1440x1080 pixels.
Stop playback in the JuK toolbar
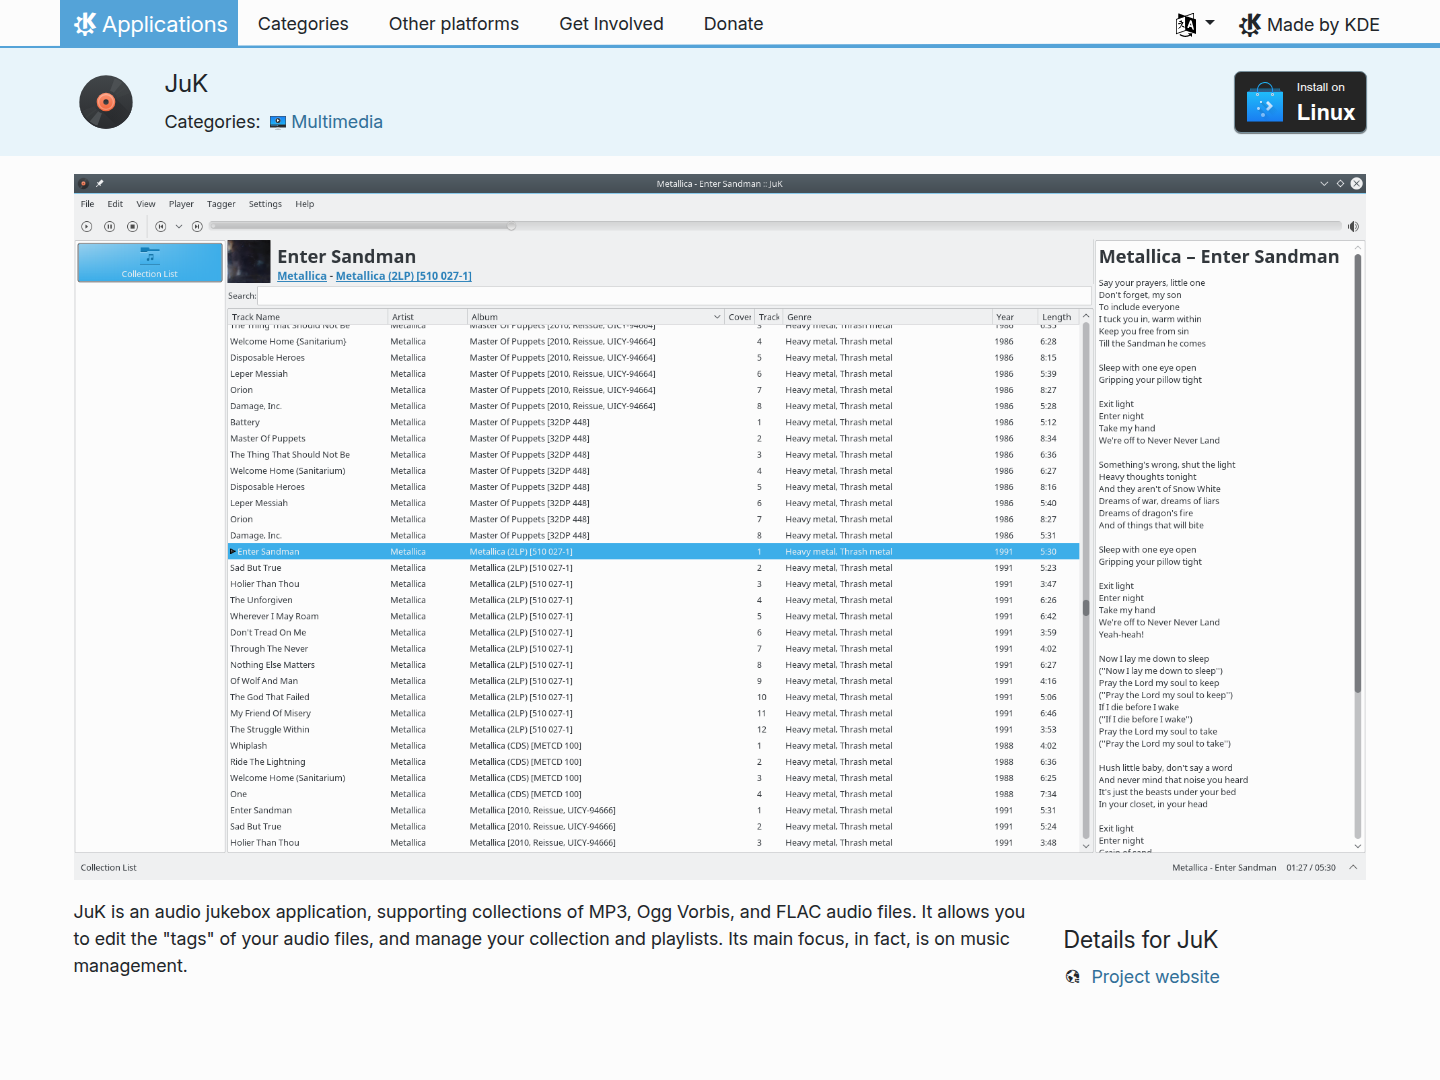click(132, 227)
